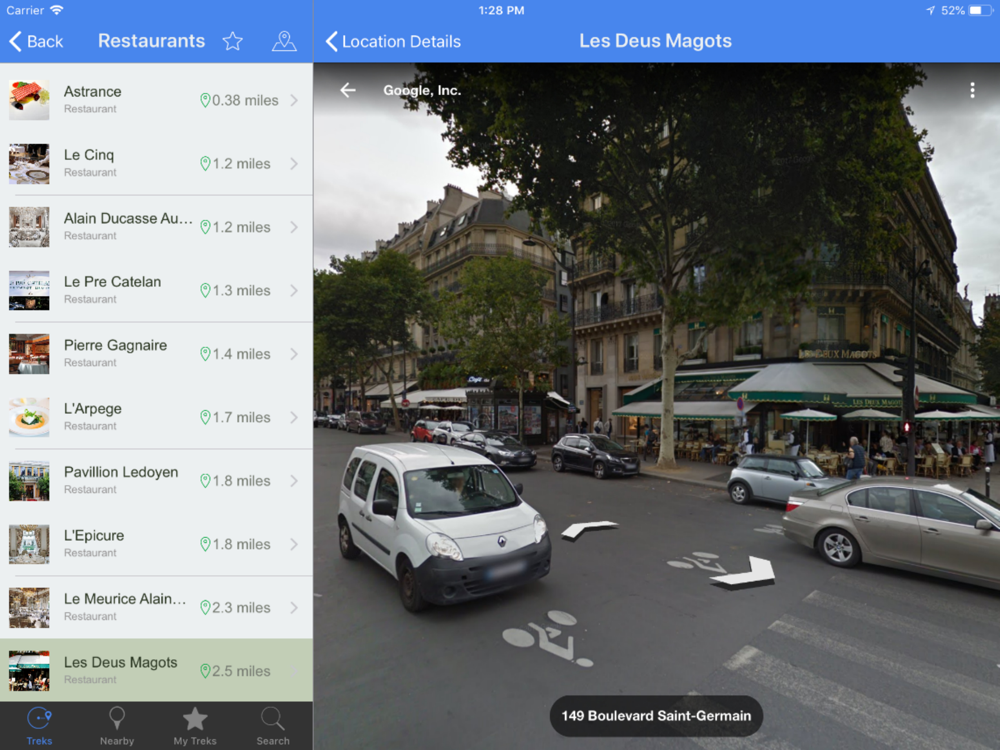
Task: Open the Pavillion Ledoyen thumbnail
Action: [29, 481]
